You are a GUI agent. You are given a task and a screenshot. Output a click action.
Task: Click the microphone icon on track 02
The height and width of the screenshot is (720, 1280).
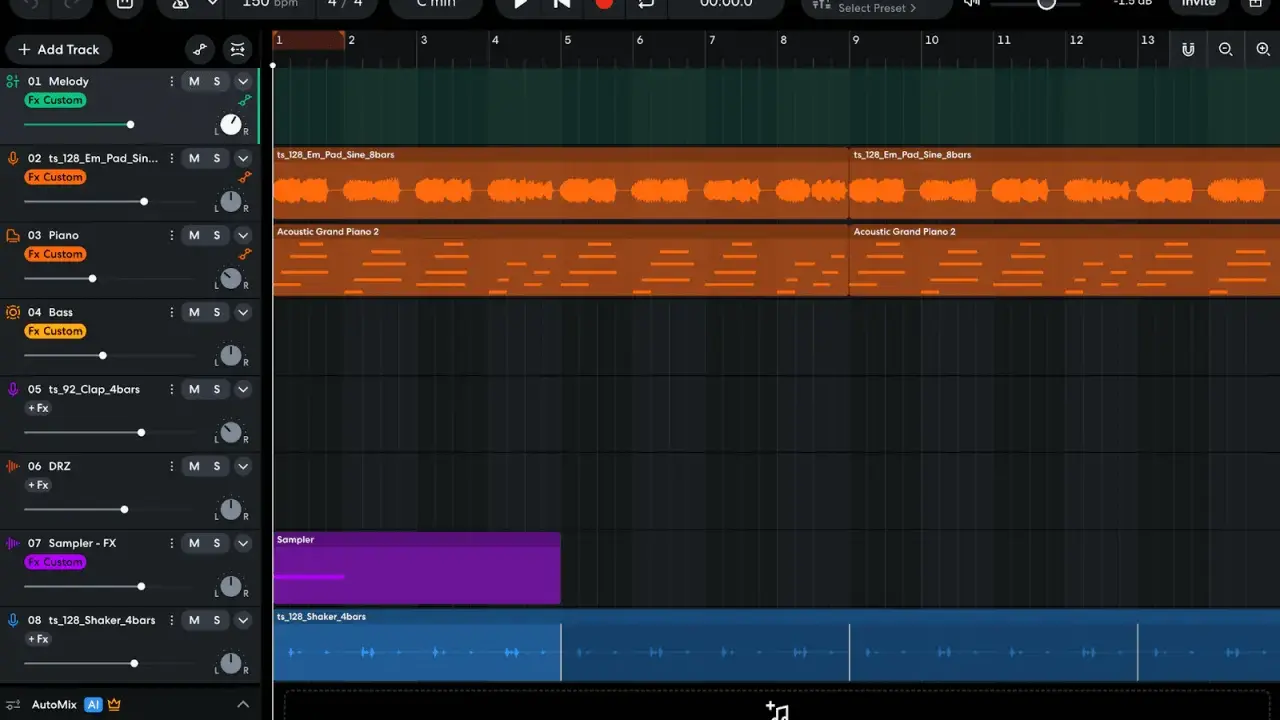[x=13, y=158]
